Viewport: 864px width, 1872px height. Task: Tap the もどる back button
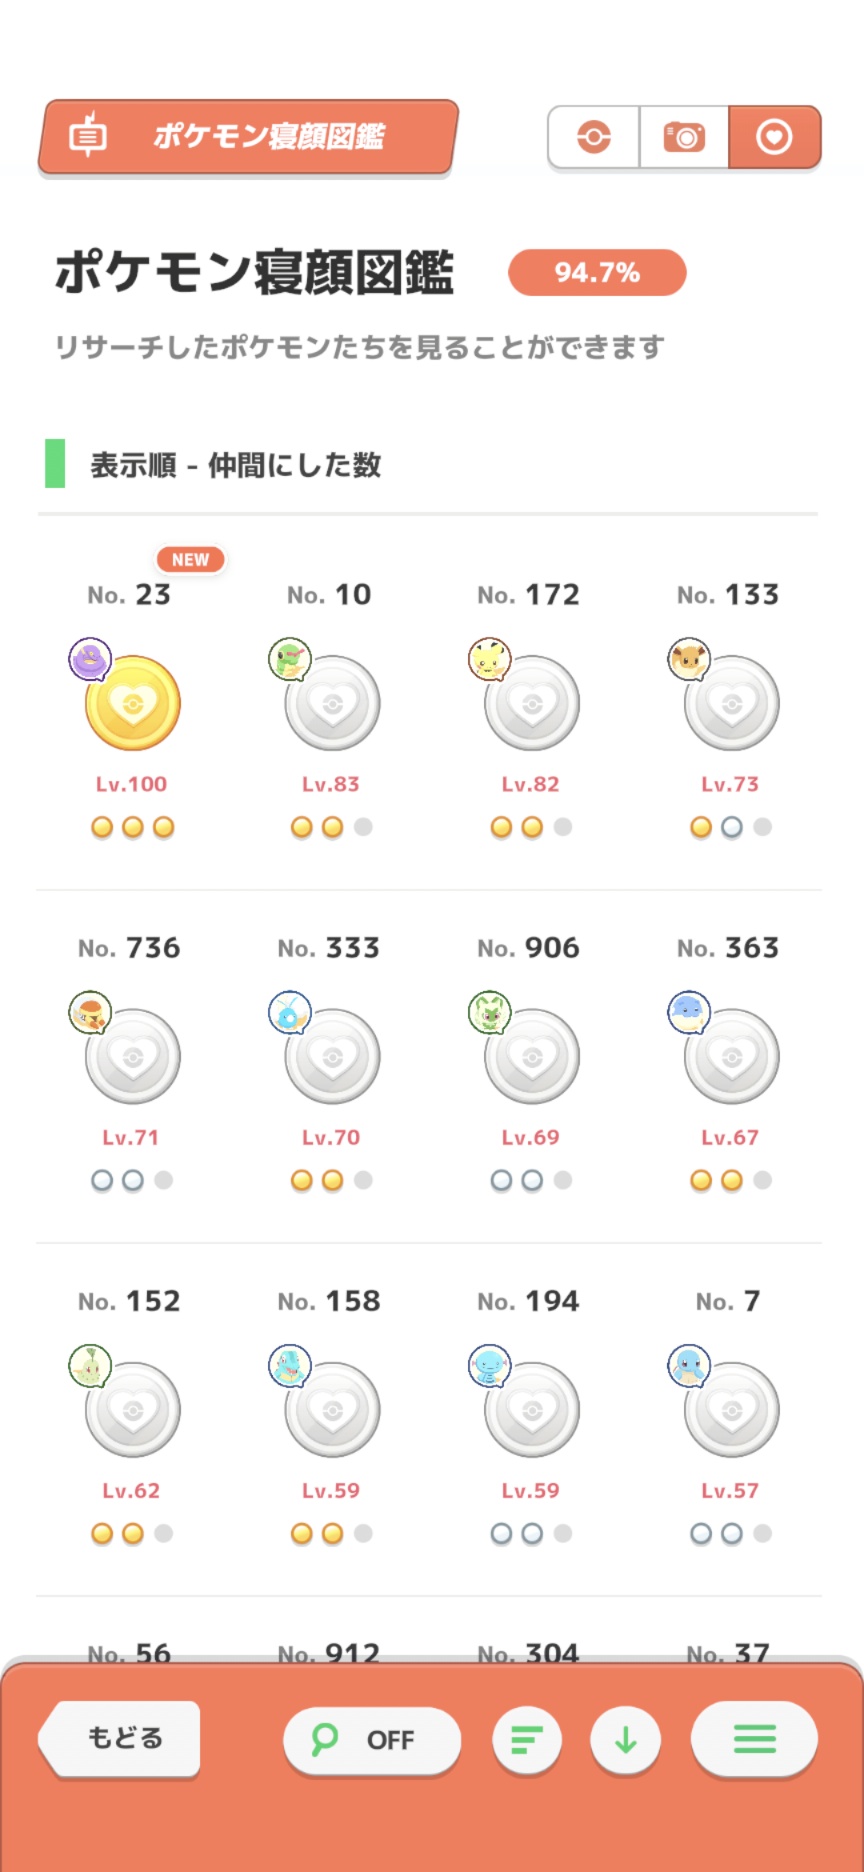[x=122, y=1739]
